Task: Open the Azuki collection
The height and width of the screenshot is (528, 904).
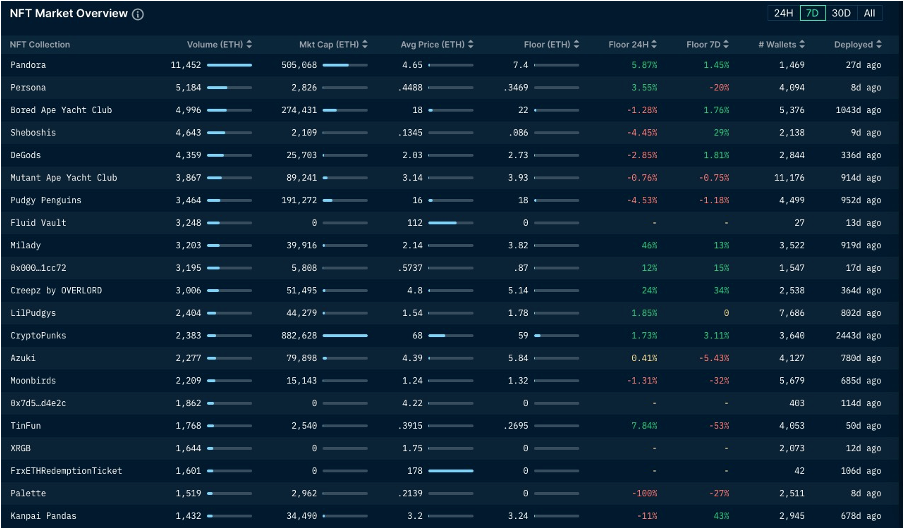Action: click(x=22, y=358)
